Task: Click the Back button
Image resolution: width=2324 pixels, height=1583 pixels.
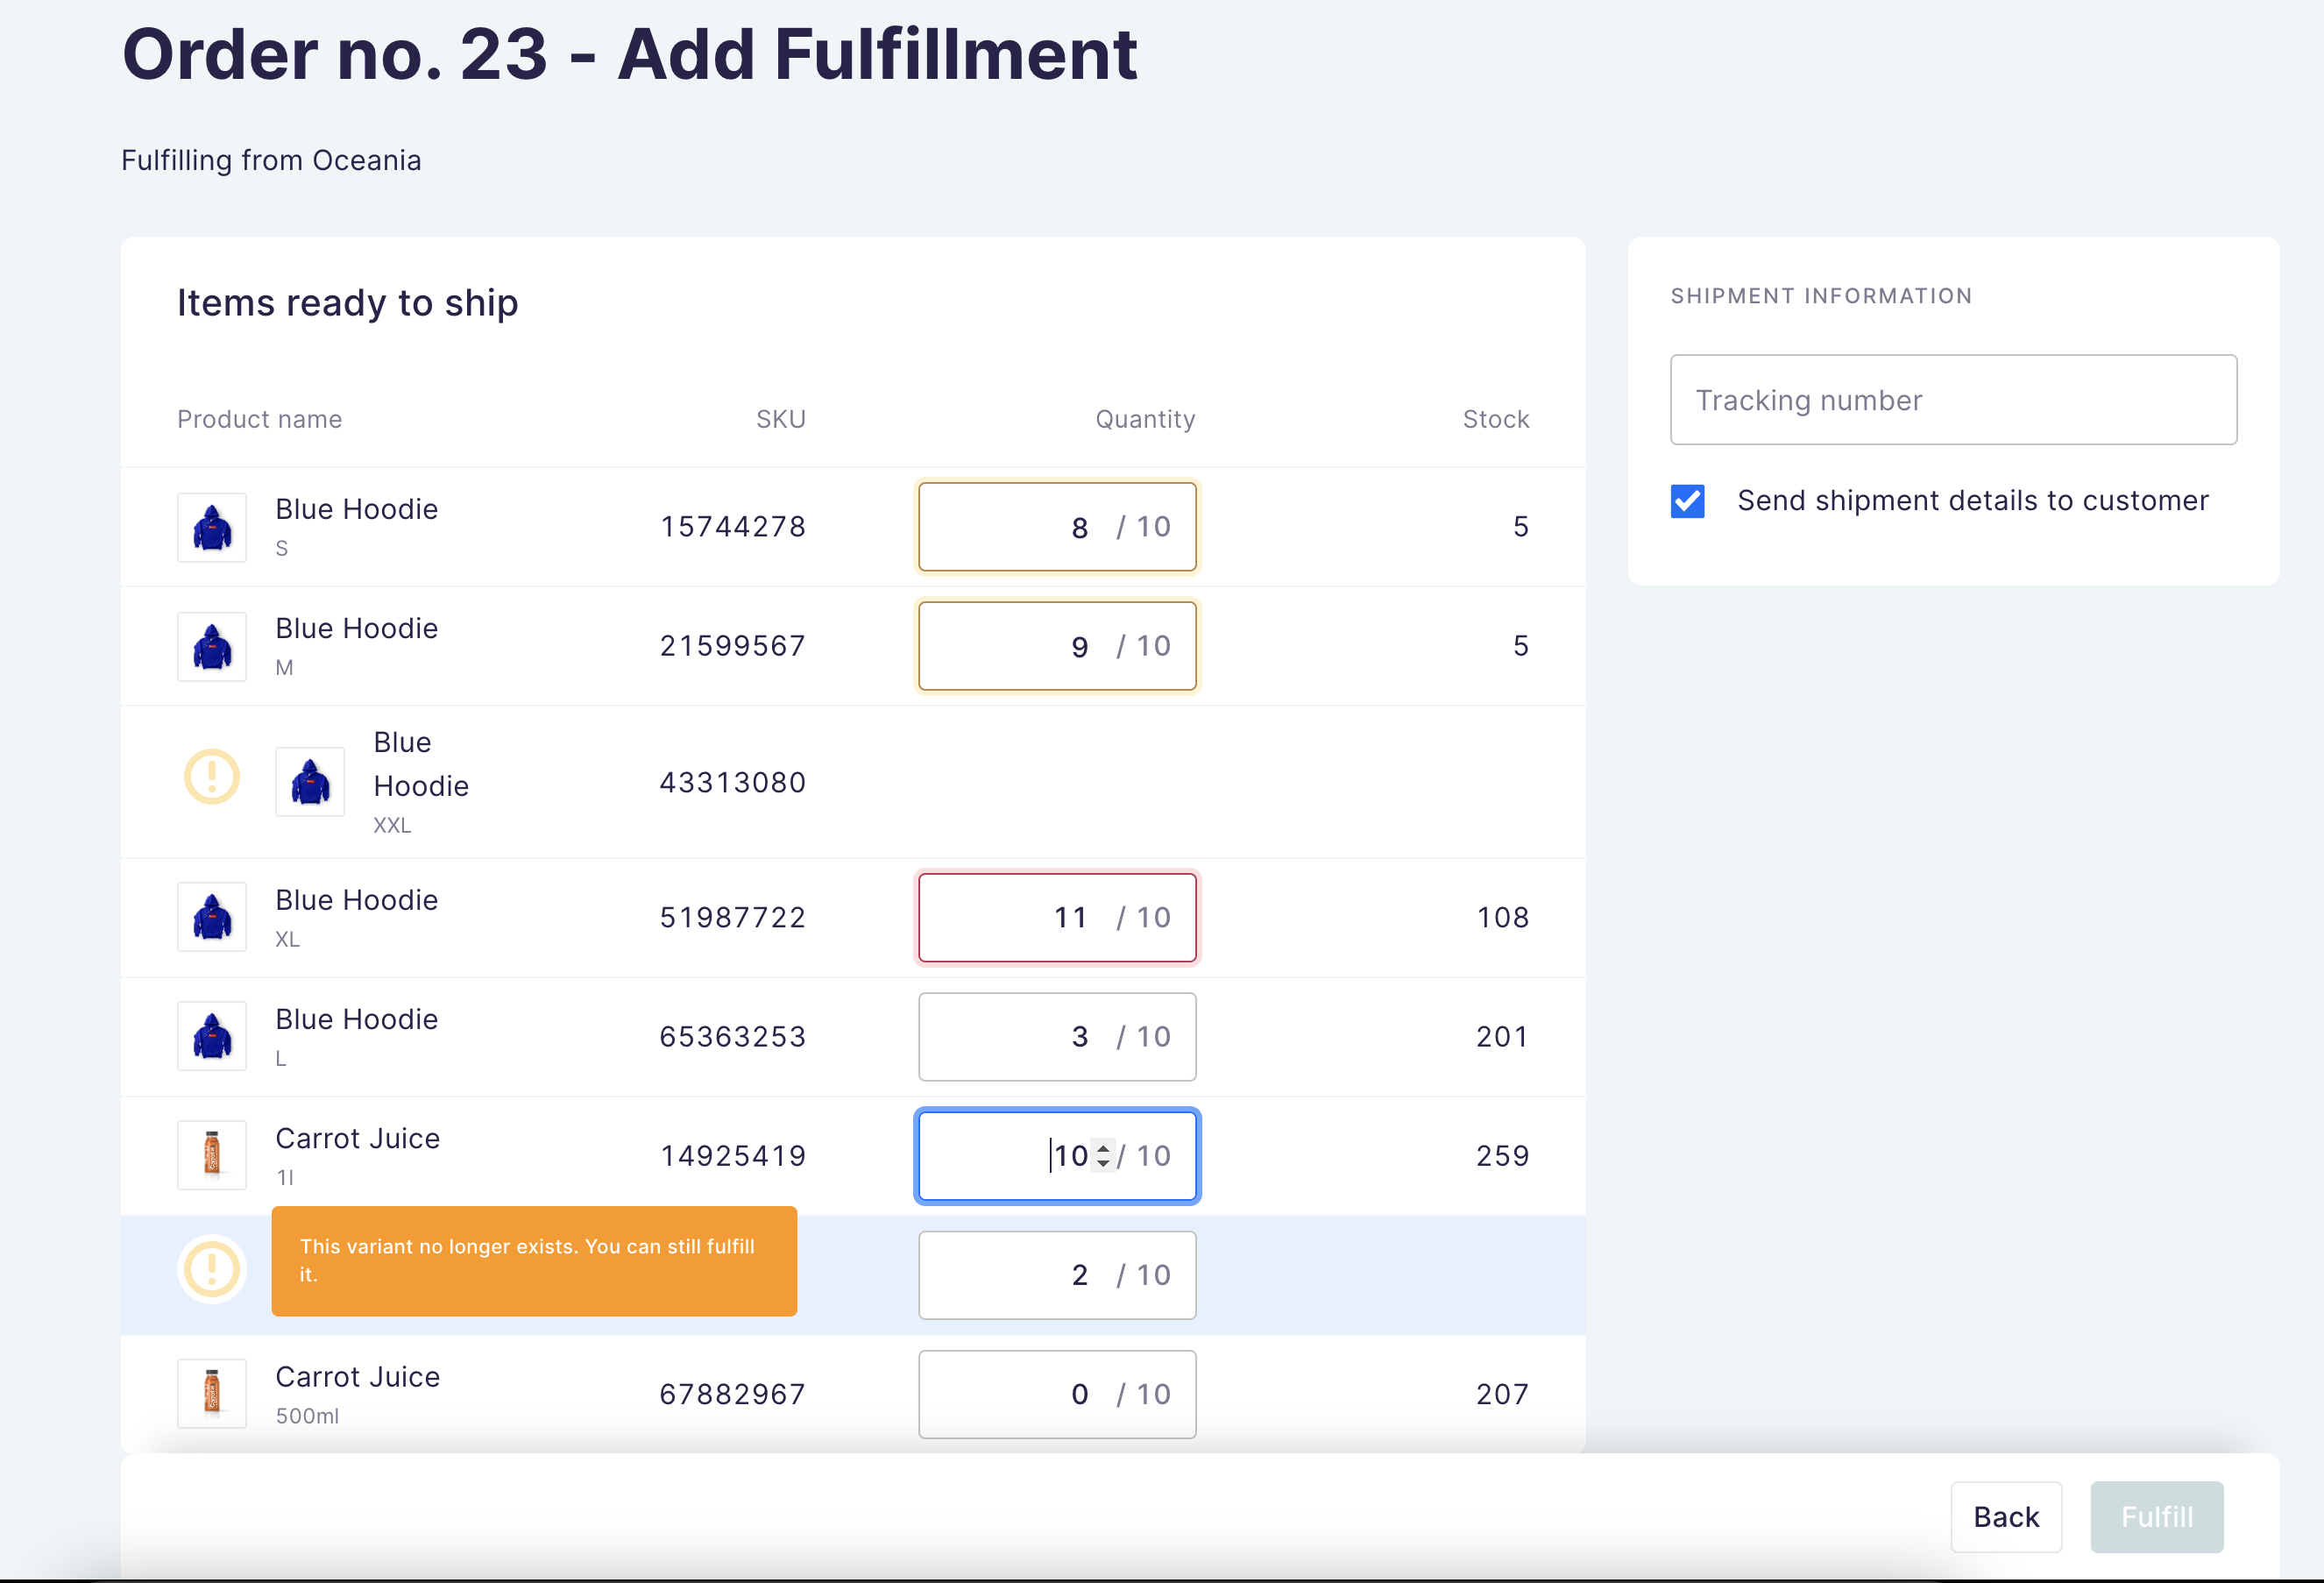Action: click(x=2006, y=1517)
